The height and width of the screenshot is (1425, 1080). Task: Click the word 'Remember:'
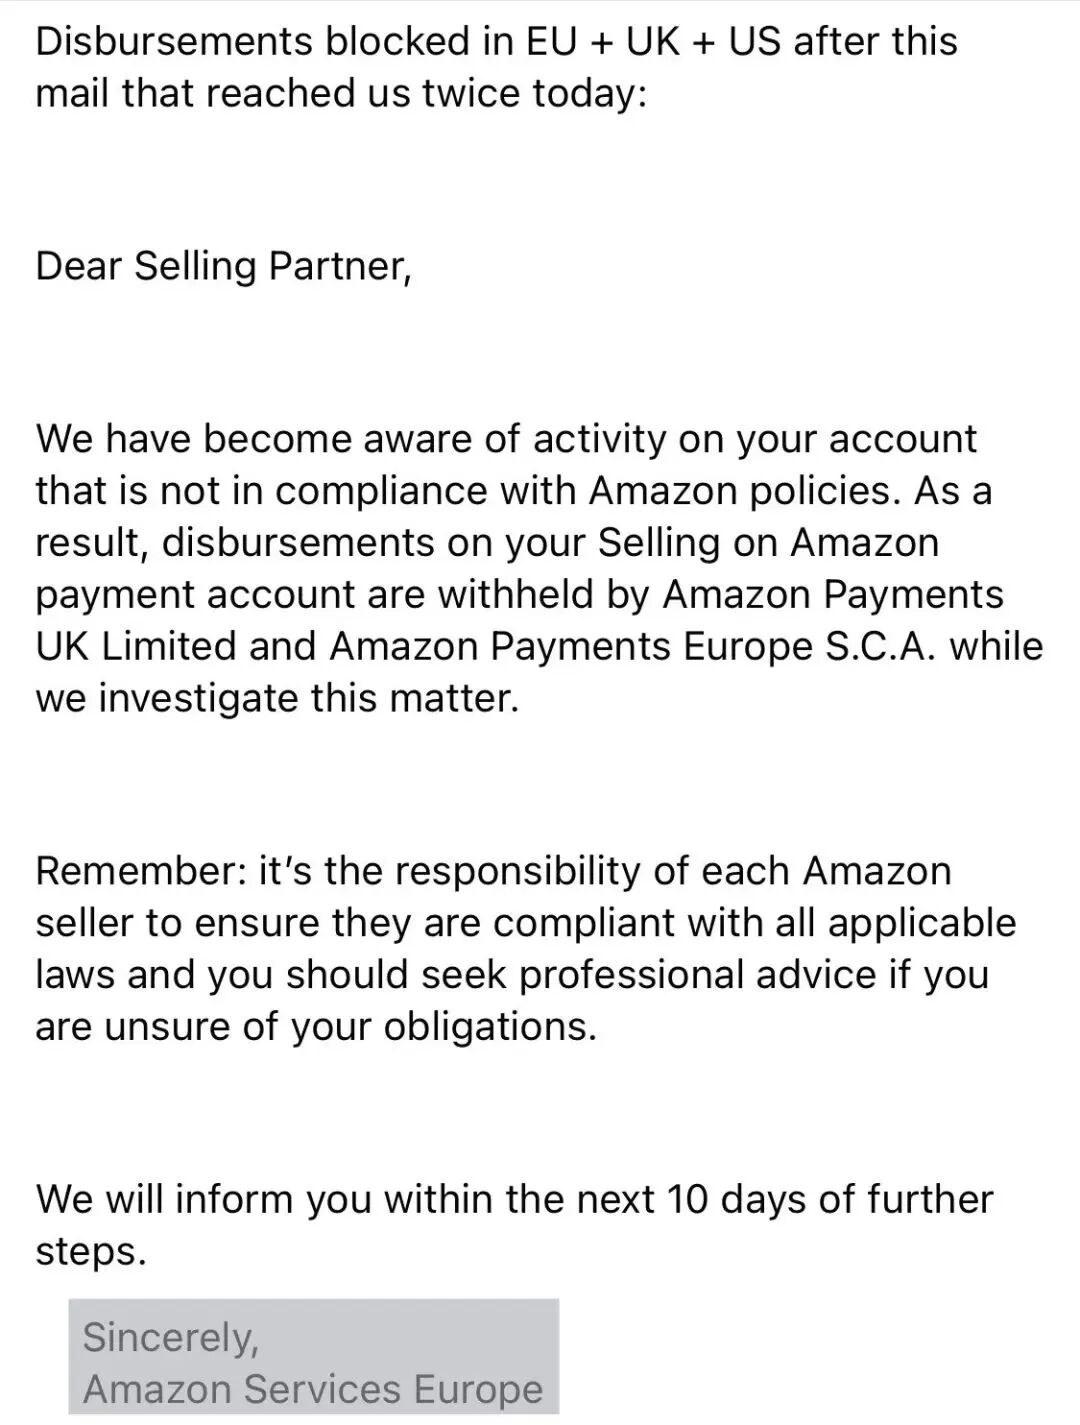click(142, 872)
